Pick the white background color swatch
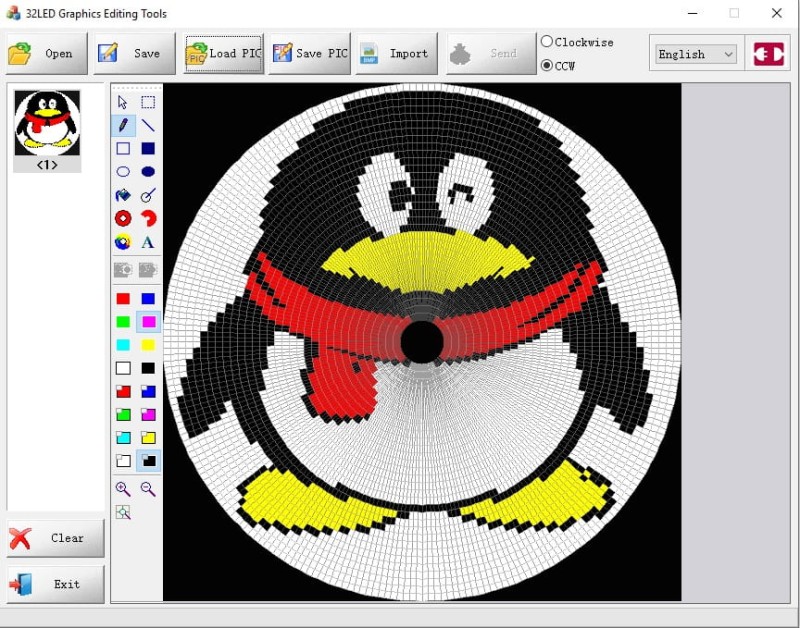The image size is (800, 628). pos(123,461)
